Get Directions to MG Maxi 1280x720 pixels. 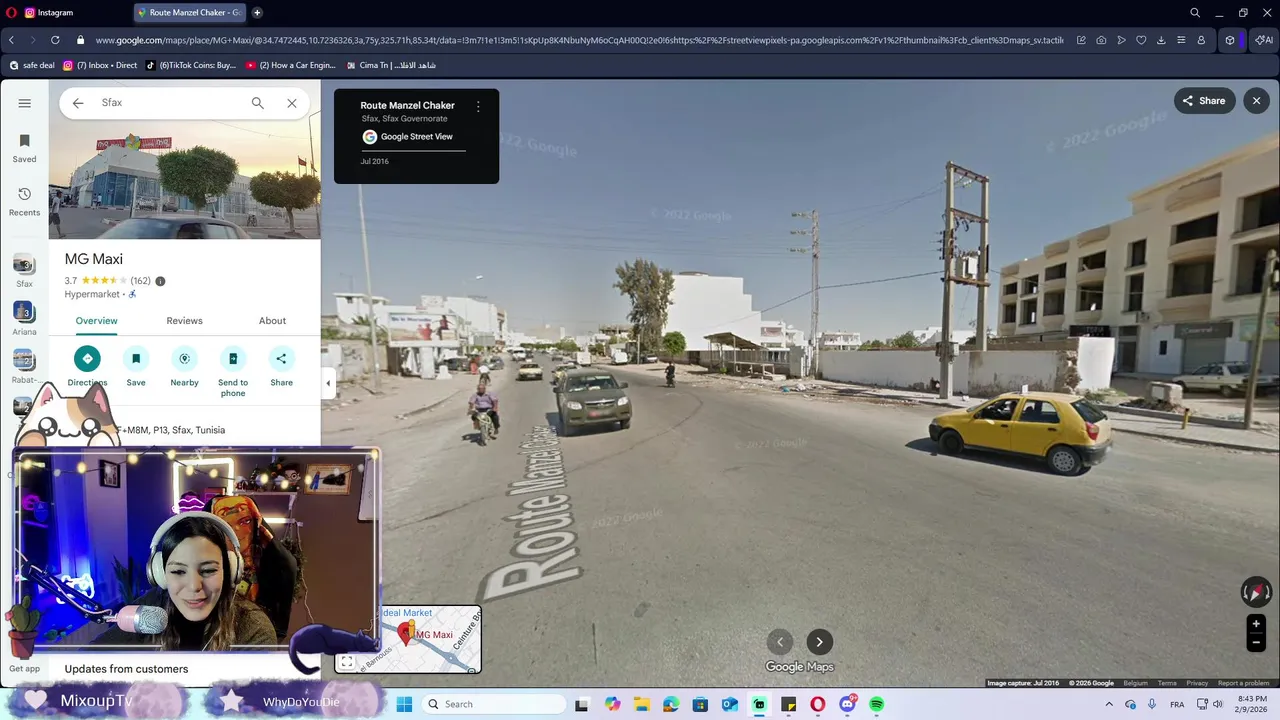click(87, 366)
